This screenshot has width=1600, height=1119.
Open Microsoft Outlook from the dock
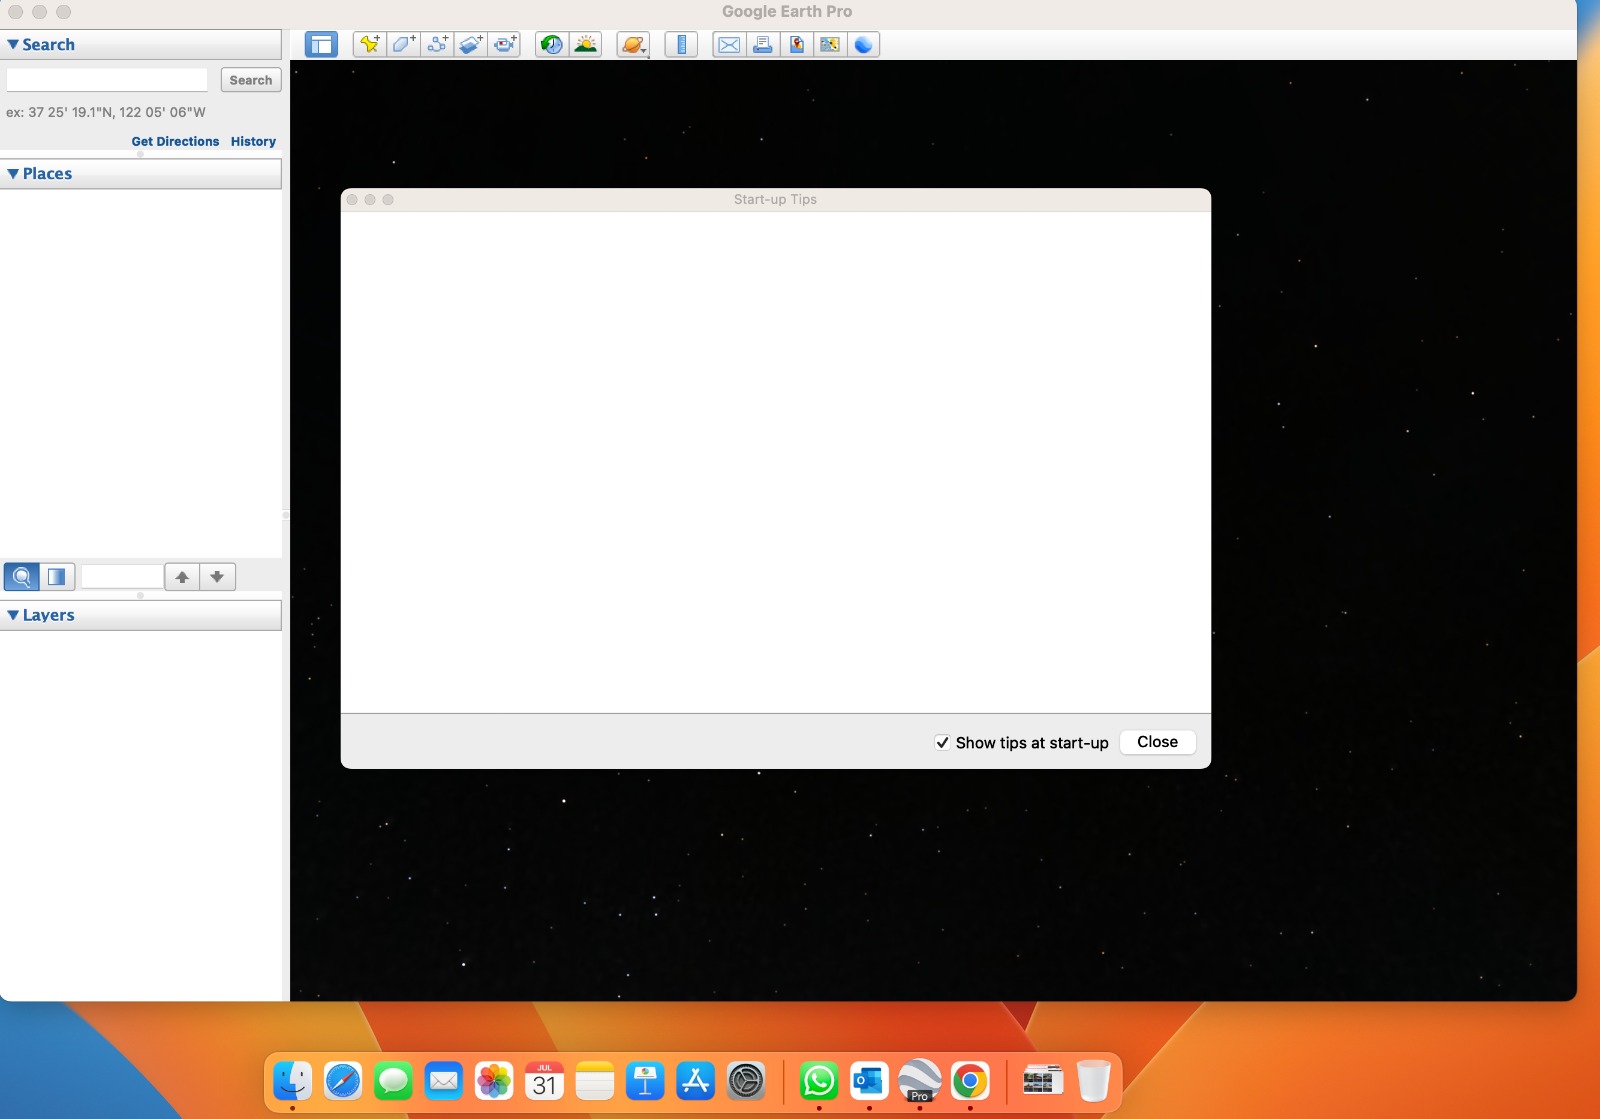869,1081
